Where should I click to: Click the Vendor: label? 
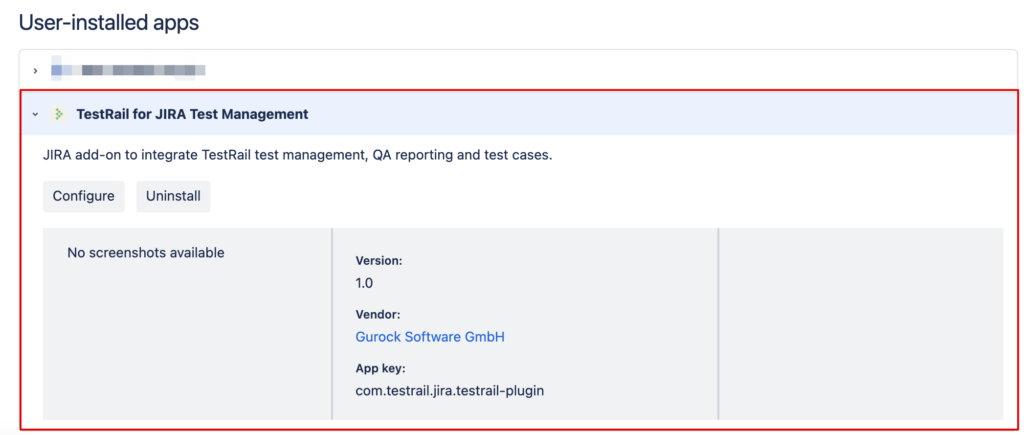[378, 314]
